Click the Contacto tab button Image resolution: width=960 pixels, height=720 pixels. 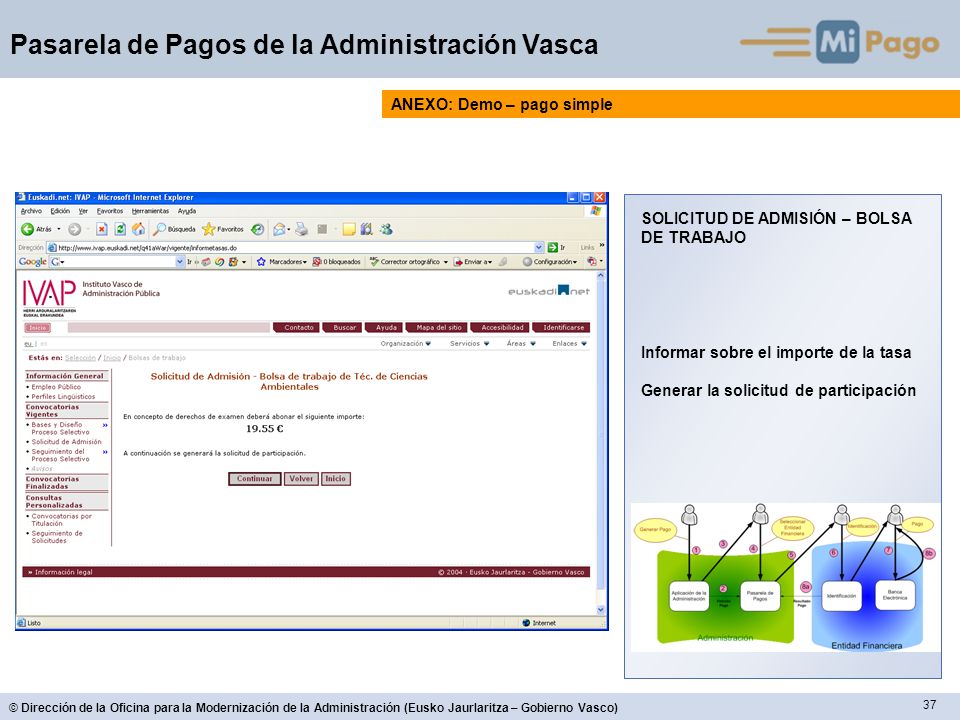[x=296, y=328]
